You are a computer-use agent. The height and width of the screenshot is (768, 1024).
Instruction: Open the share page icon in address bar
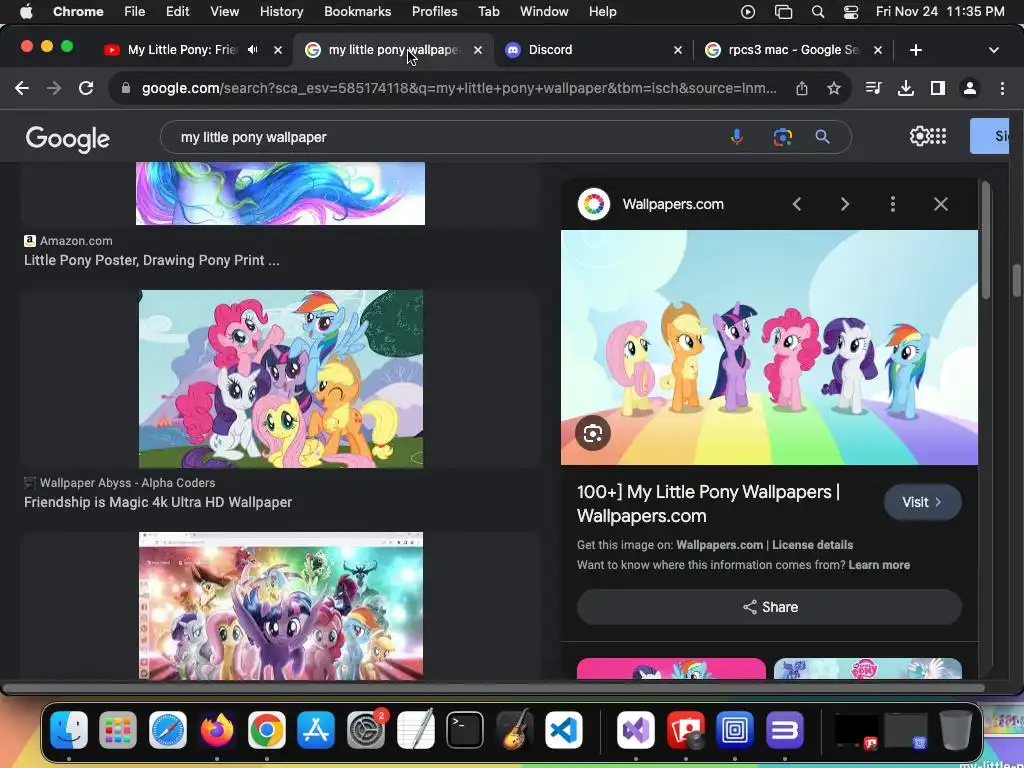pos(802,88)
